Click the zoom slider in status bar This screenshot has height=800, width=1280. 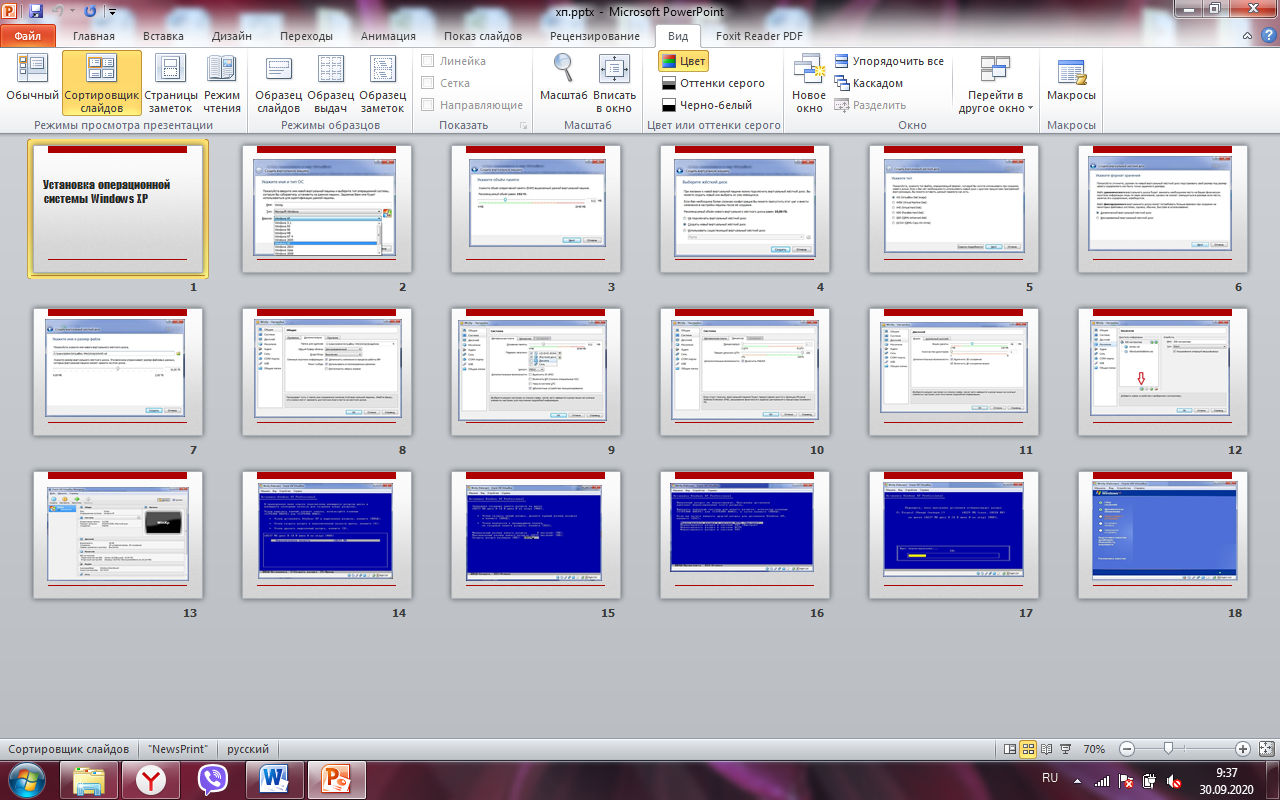[1167, 749]
